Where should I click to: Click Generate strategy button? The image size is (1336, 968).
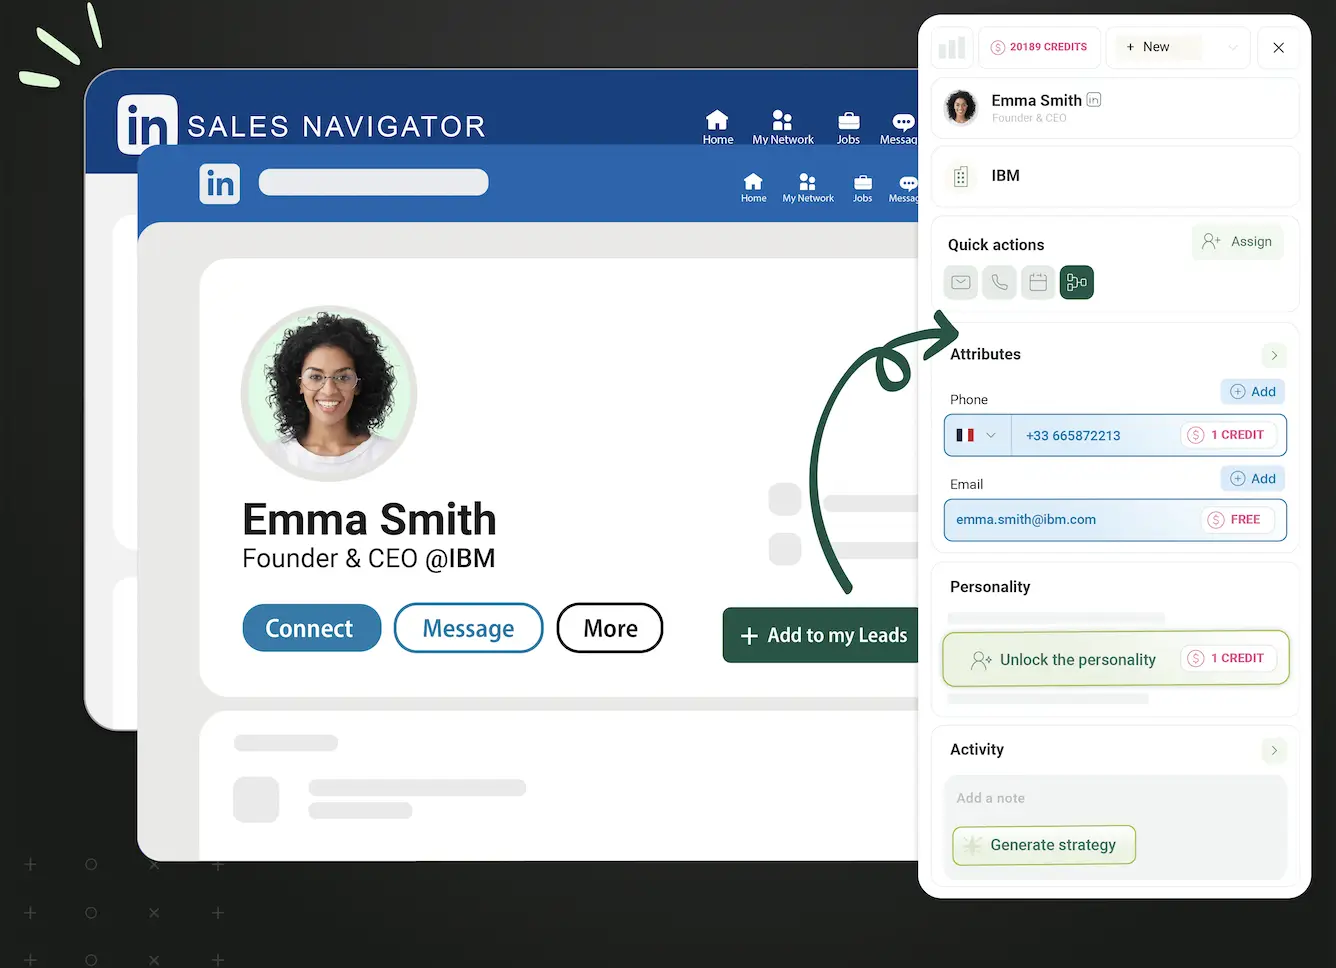[1044, 845]
